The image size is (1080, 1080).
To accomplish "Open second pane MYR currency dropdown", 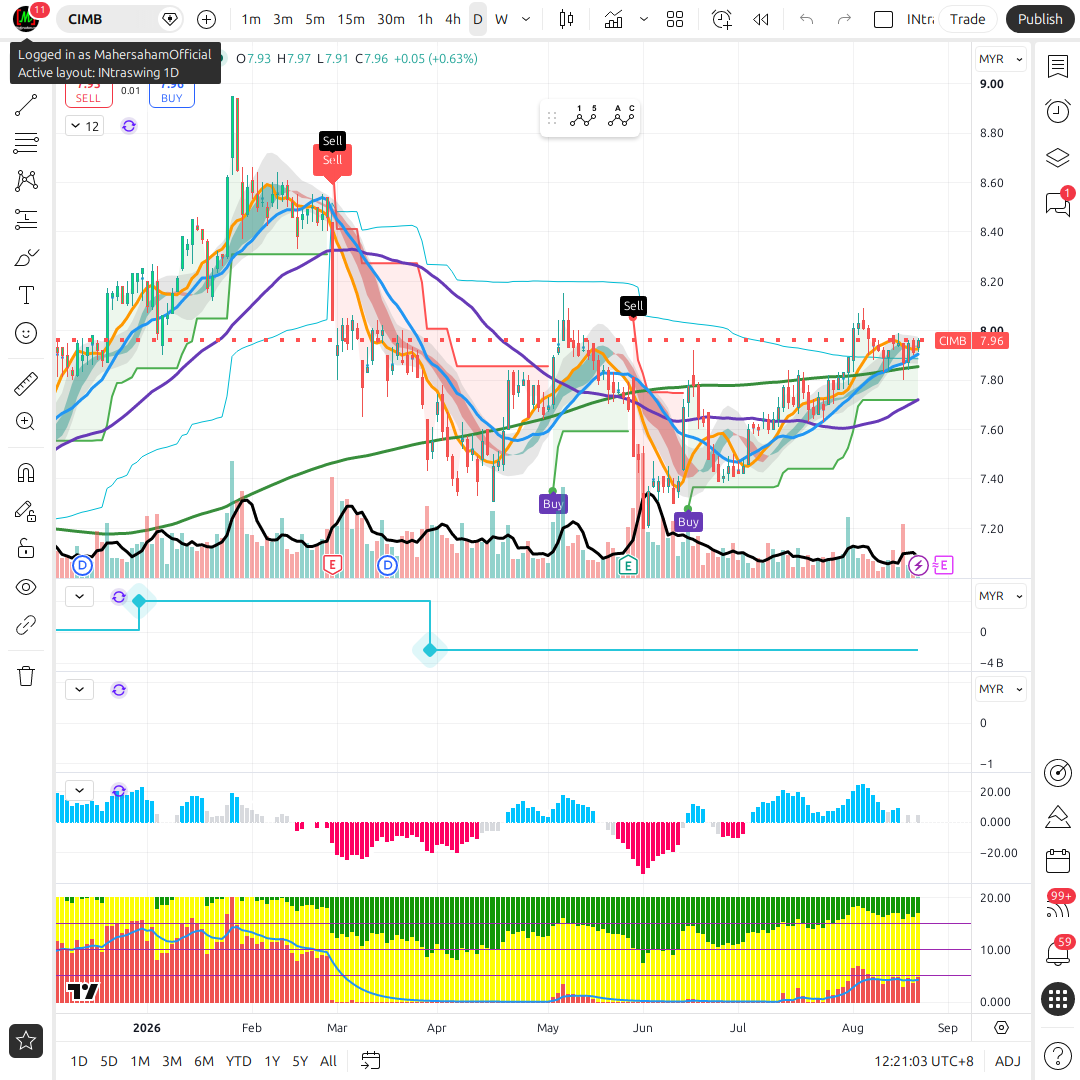I will pyautogui.click(x=1000, y=596).
